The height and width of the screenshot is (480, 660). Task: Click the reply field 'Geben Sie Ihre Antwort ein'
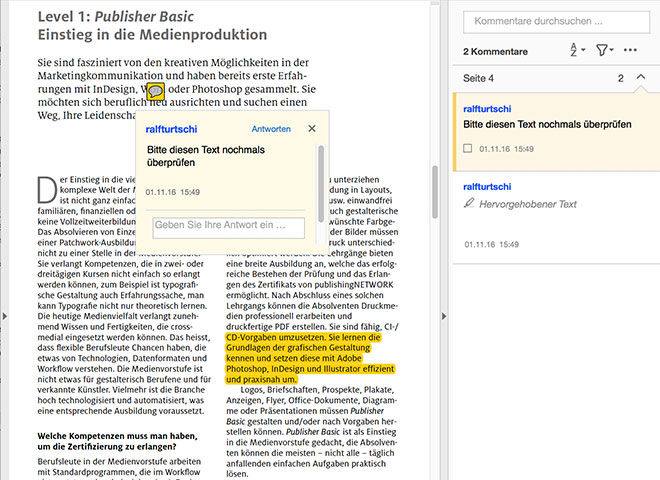click(229, 228)
